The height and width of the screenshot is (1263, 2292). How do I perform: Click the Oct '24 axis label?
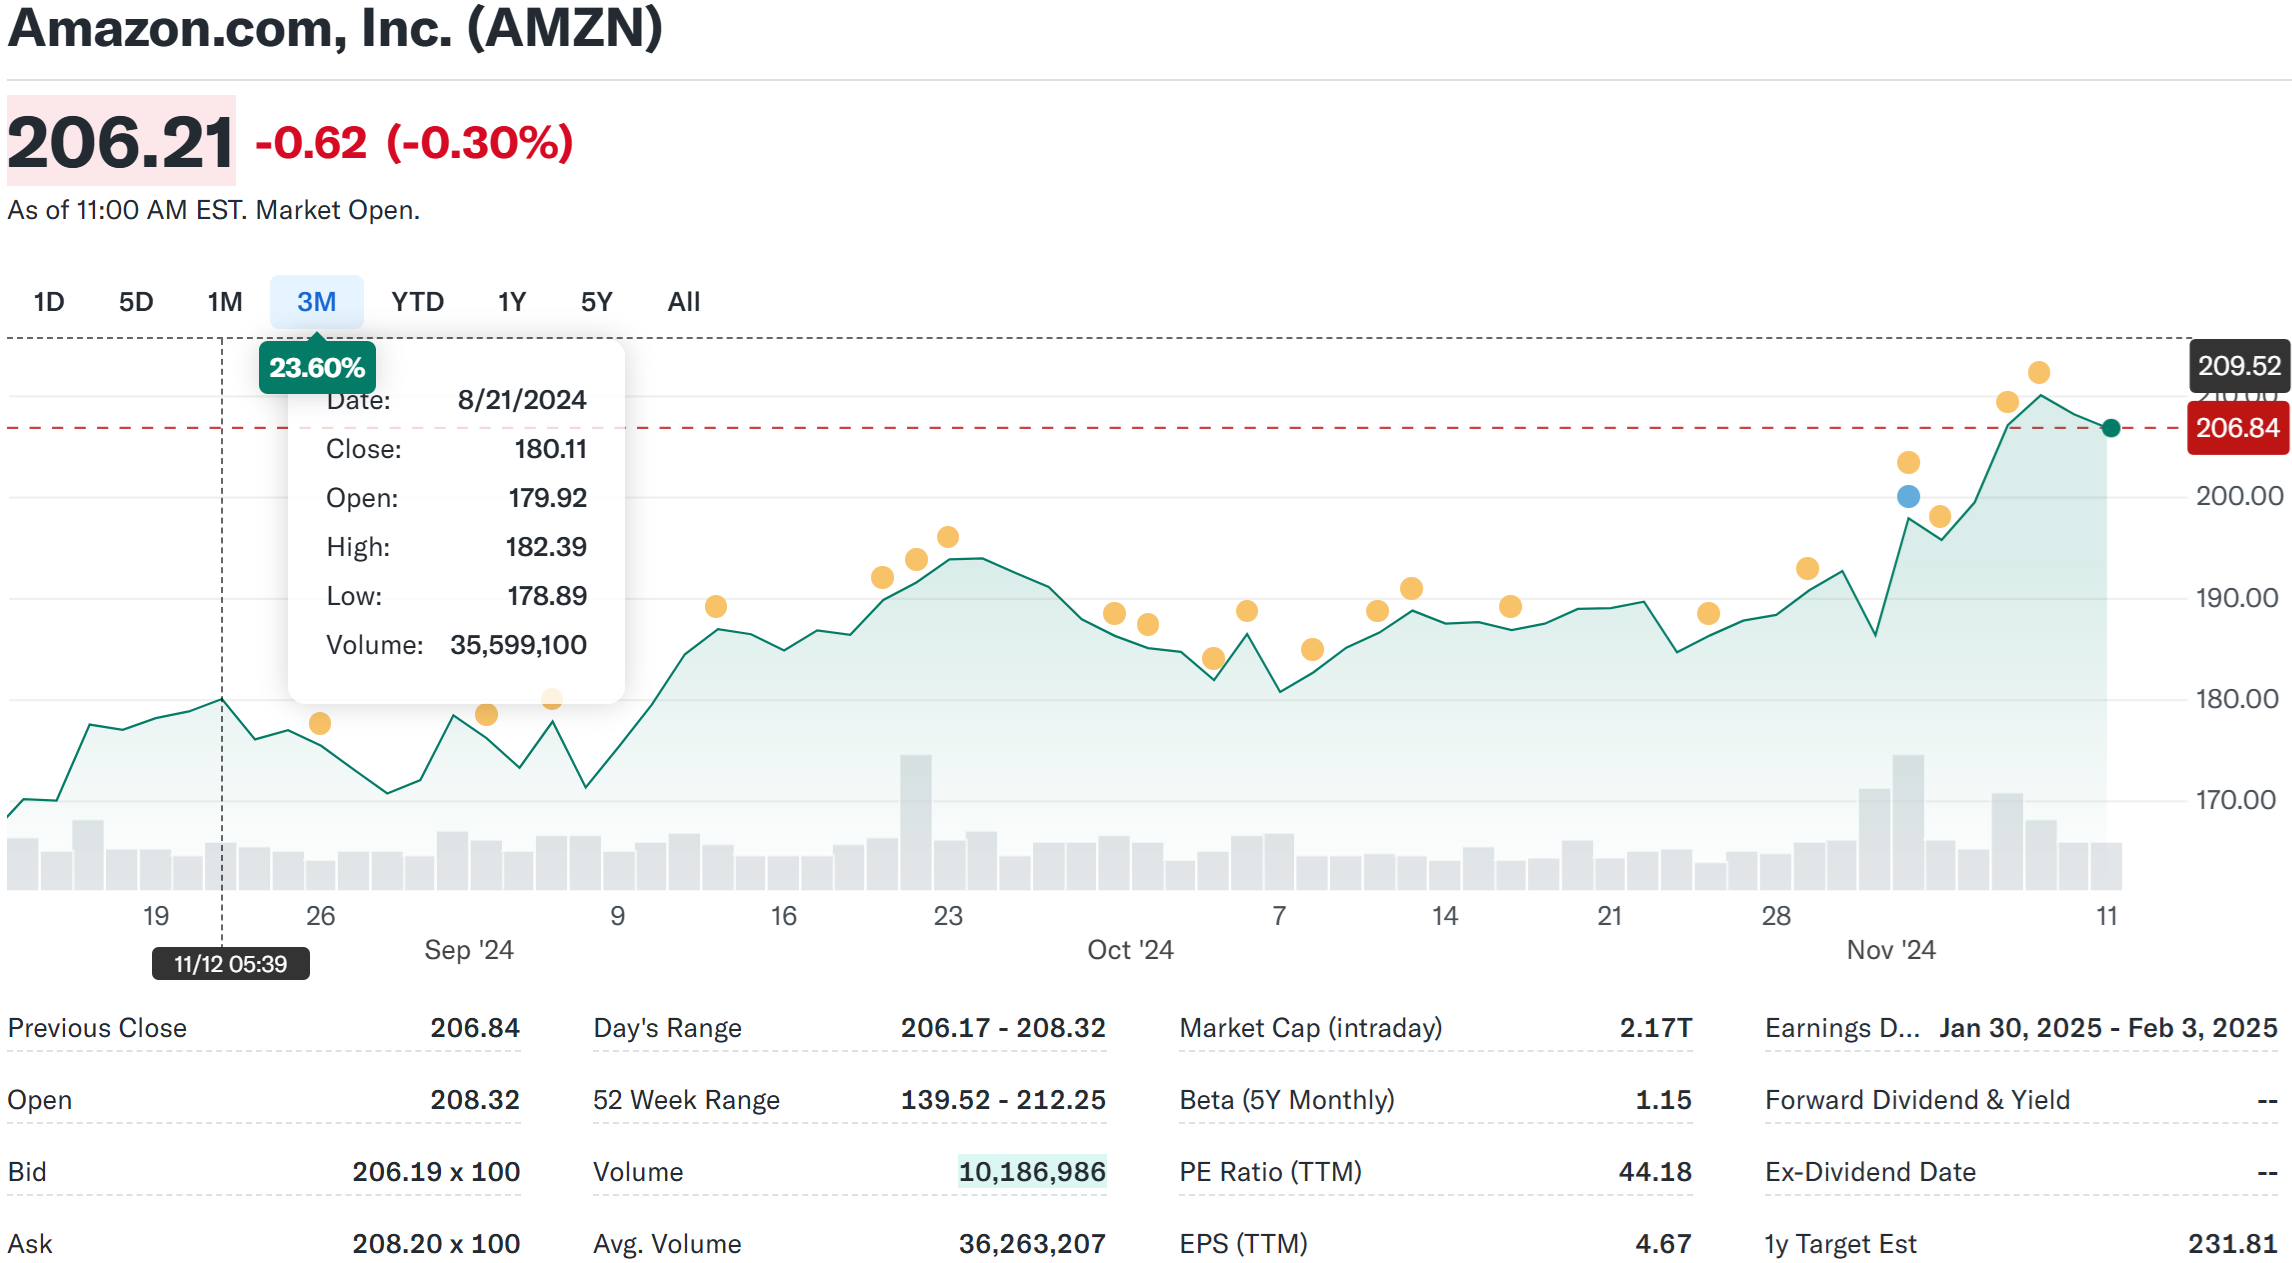(1130, 950)
